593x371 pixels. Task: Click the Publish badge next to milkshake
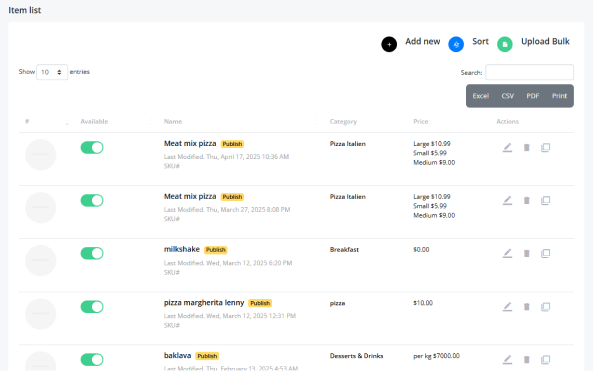216,250
